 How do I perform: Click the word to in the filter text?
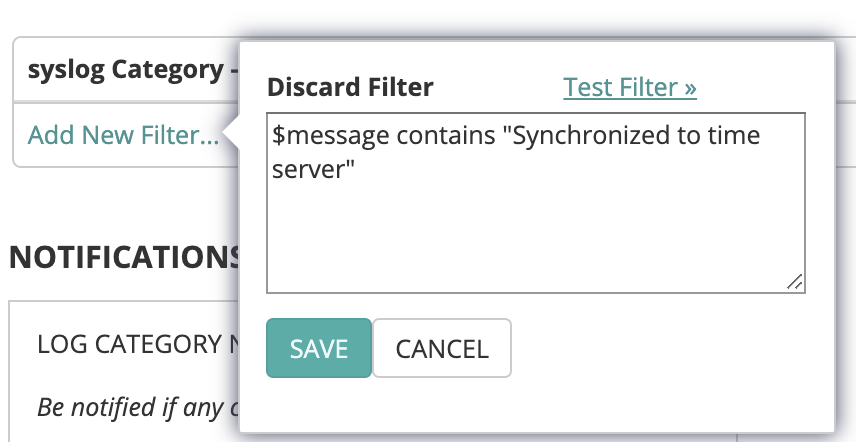pos(687,135)
